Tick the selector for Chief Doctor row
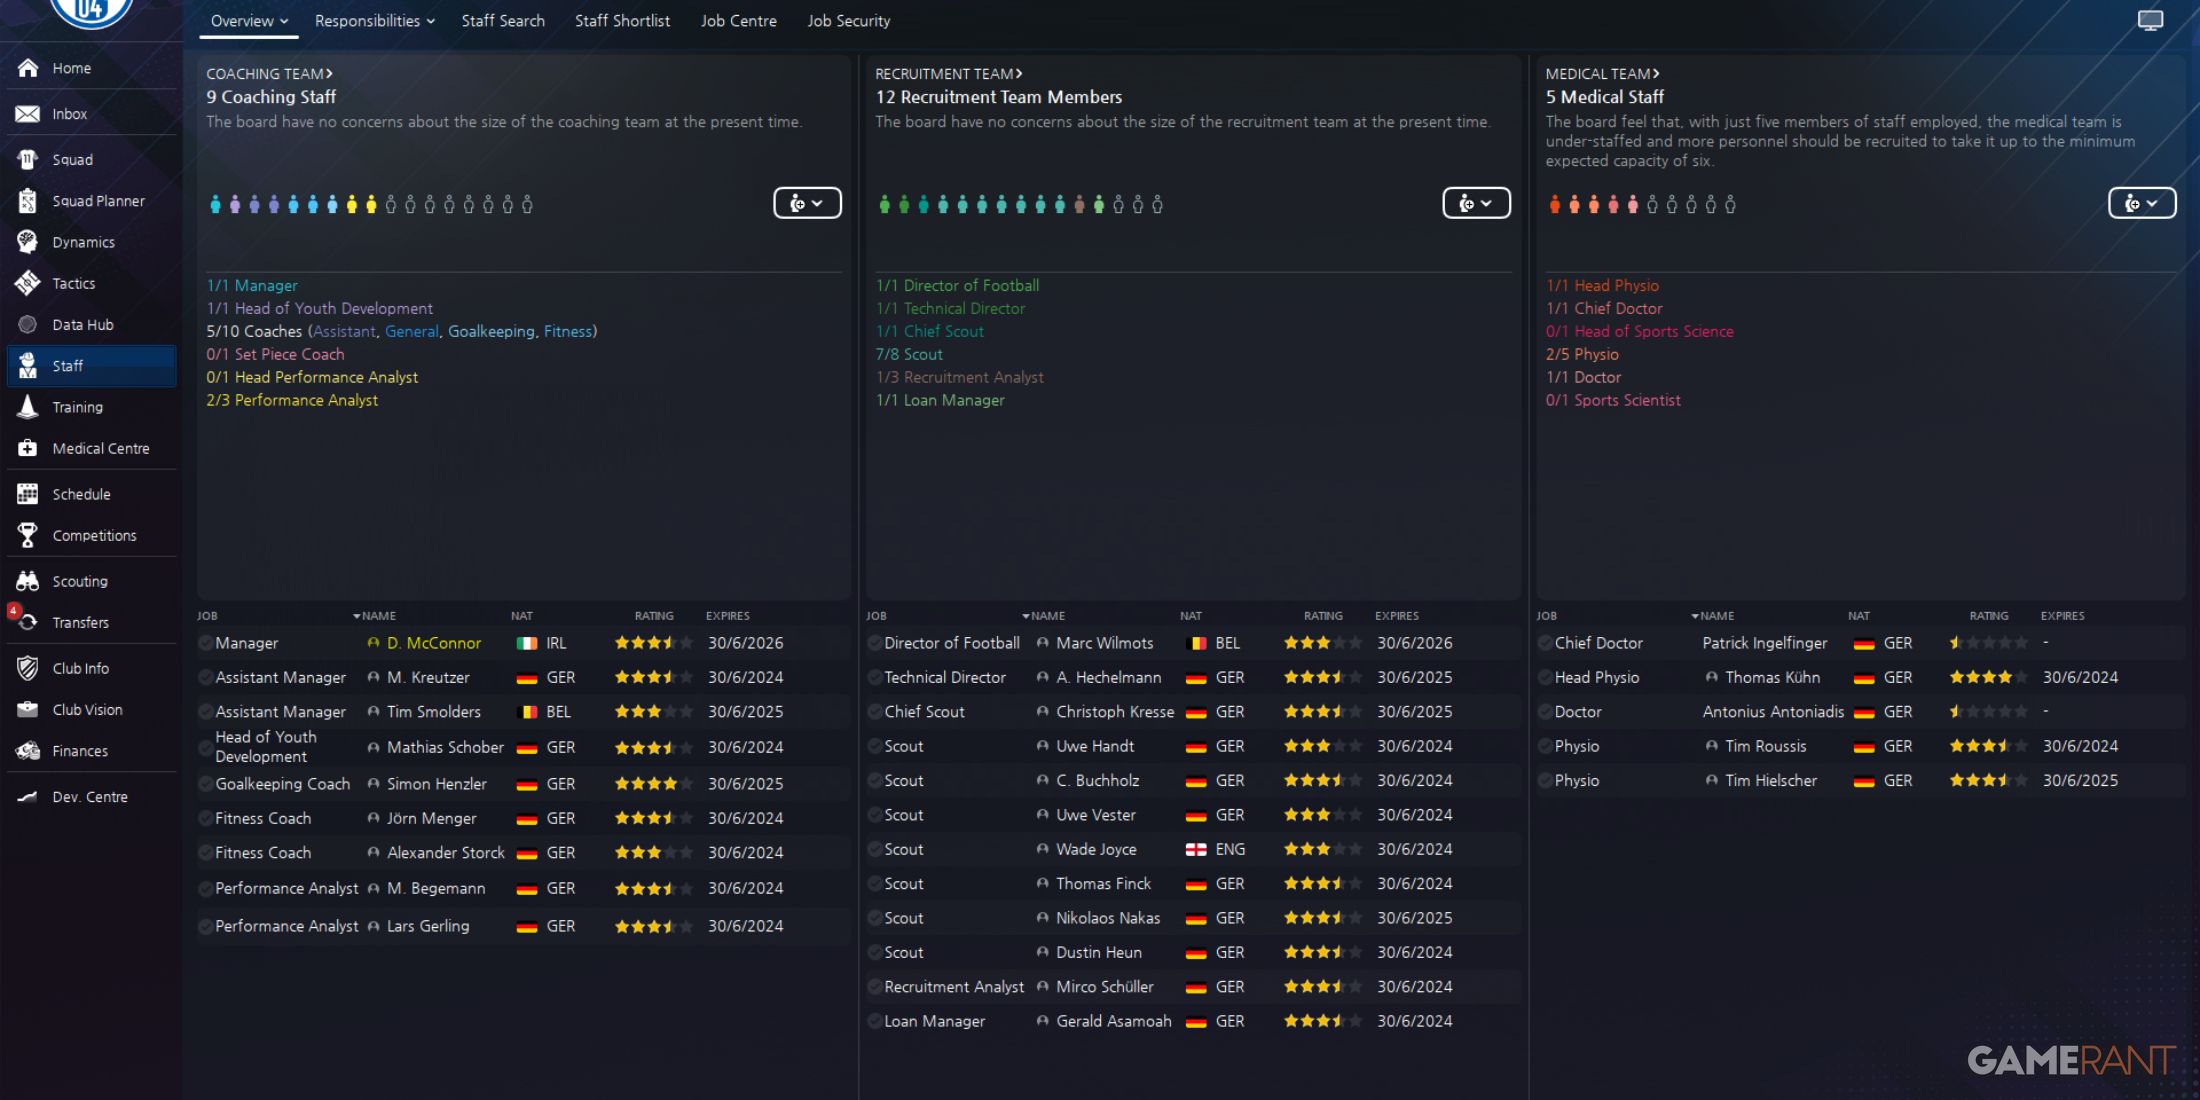2200x1100 pixels. click(x=1545, y=643)
